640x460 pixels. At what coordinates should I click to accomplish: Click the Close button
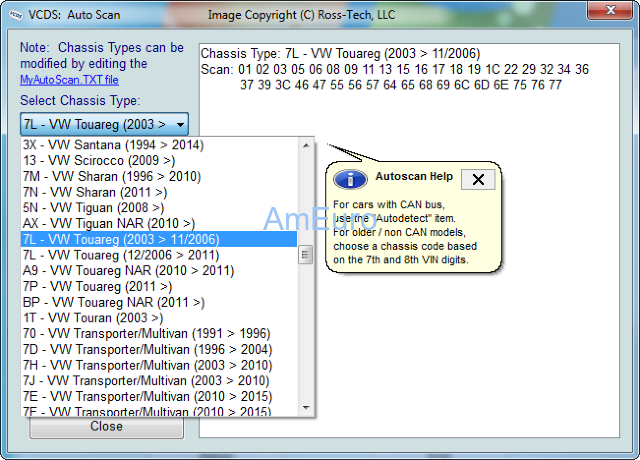tap(107, 427)
